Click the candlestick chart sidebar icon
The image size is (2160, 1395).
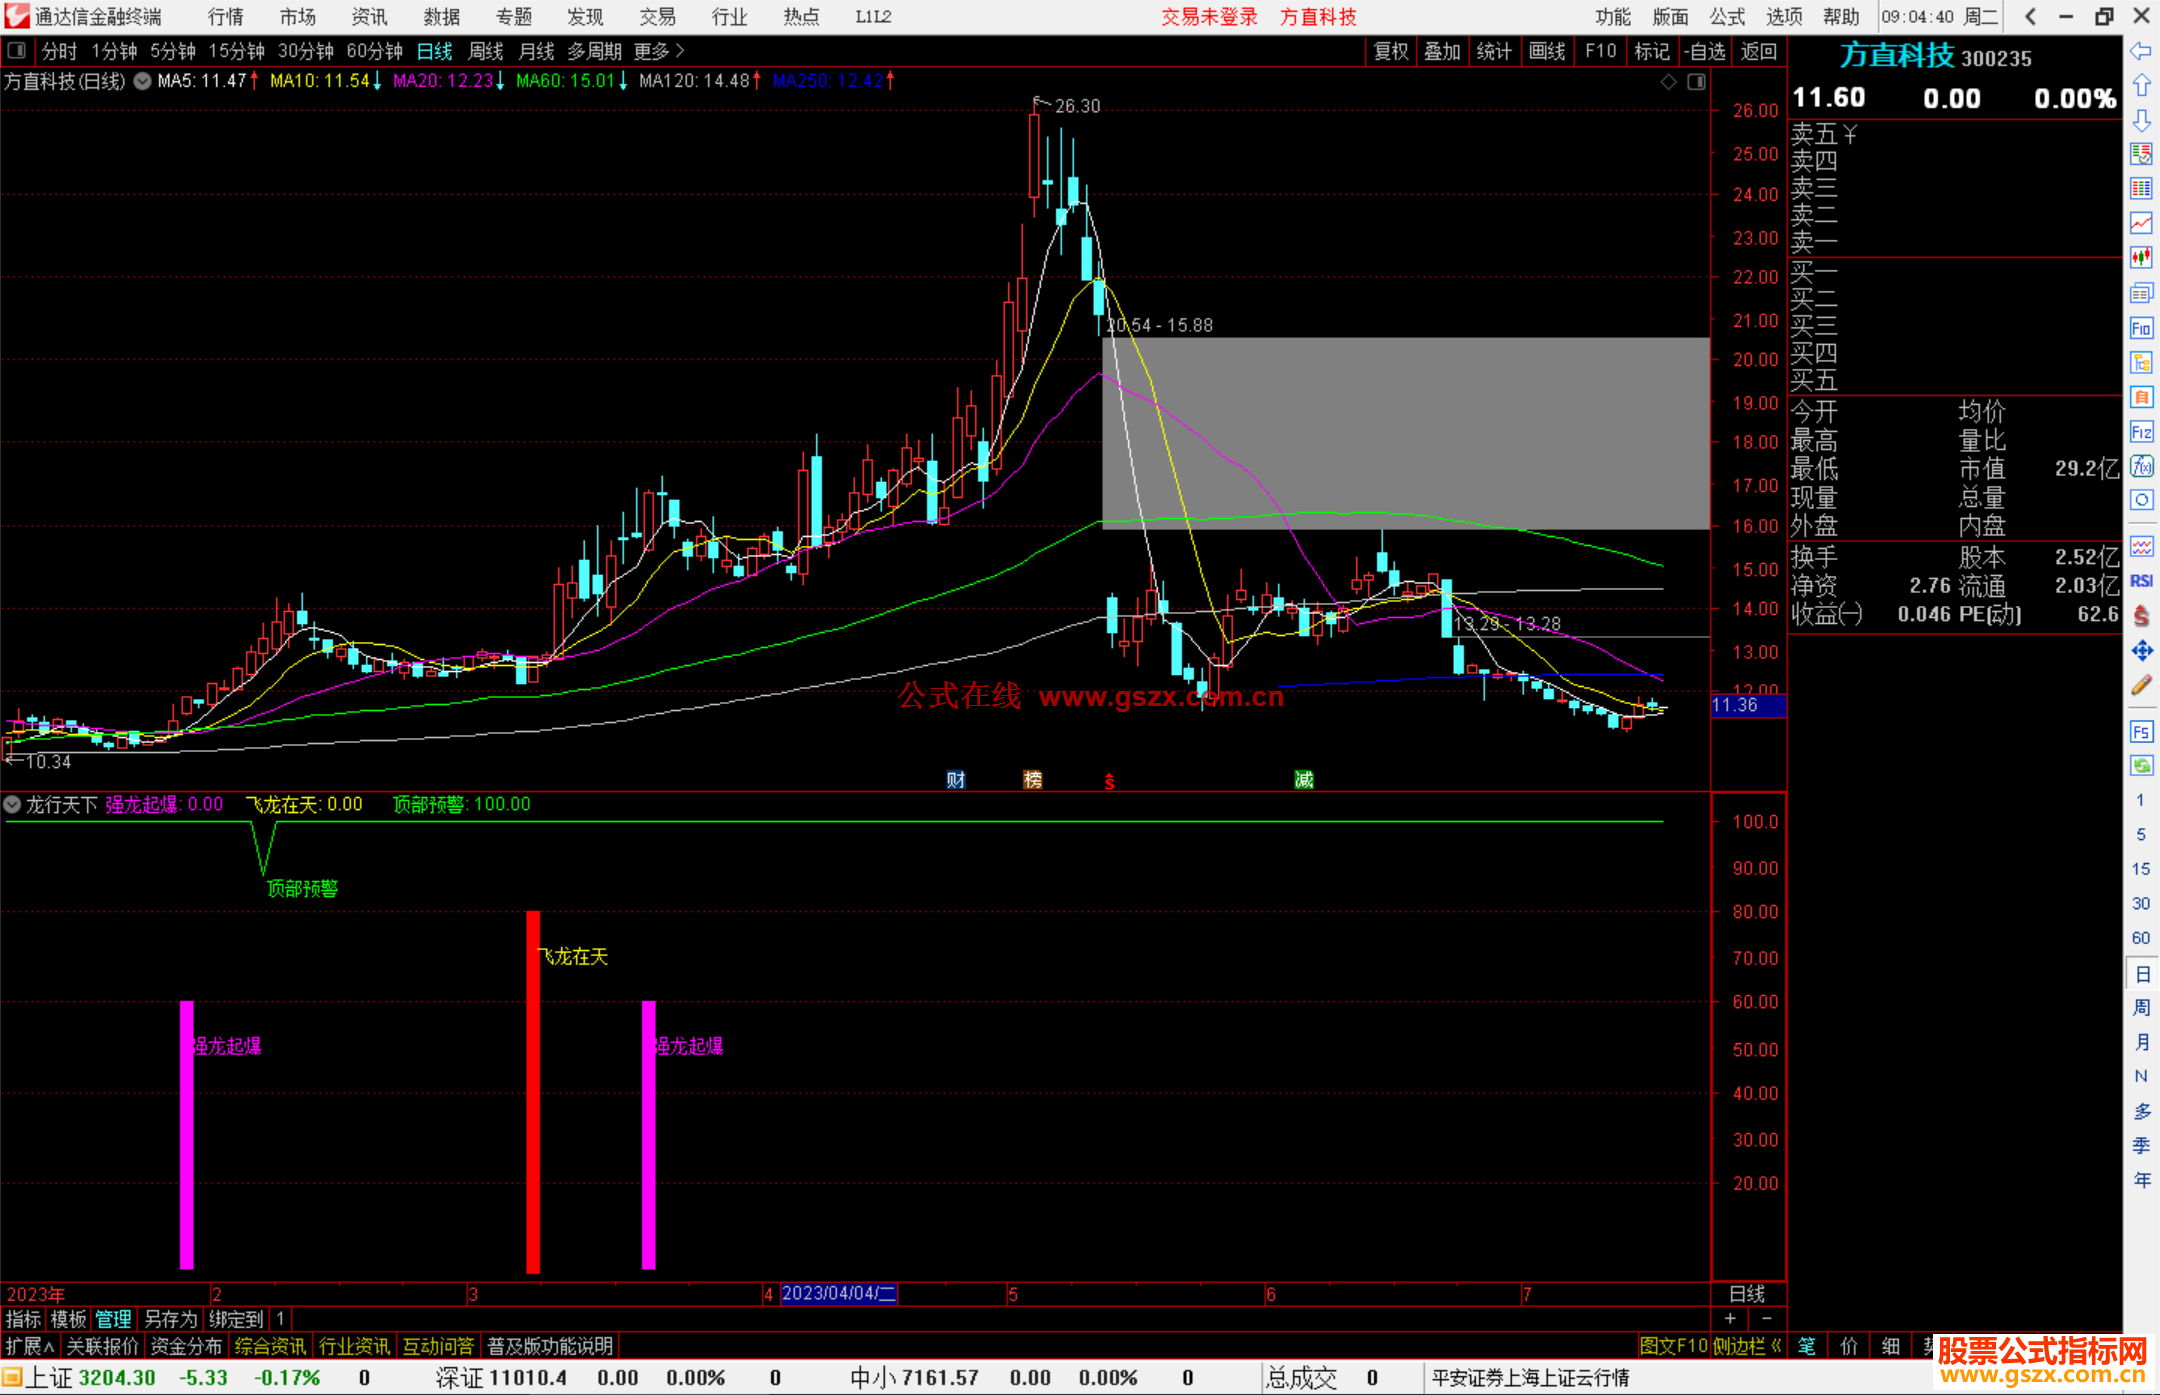[2141, 257]
